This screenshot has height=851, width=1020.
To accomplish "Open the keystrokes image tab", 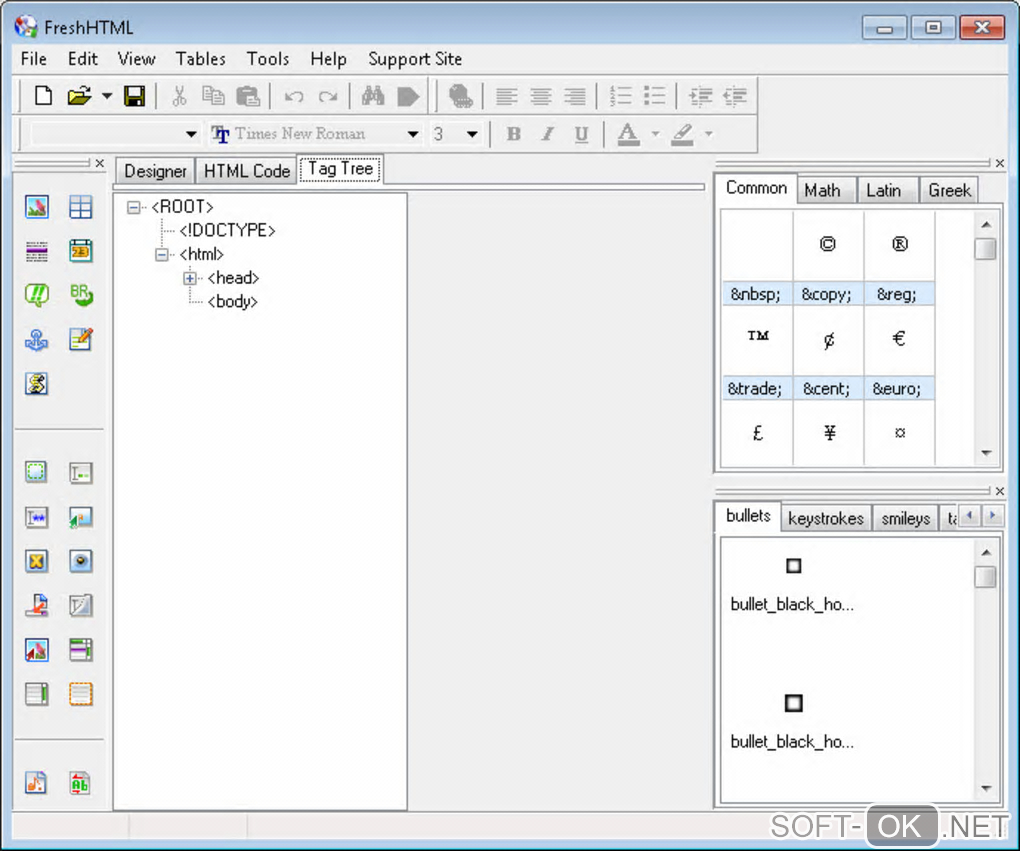I will pos(825,519).
